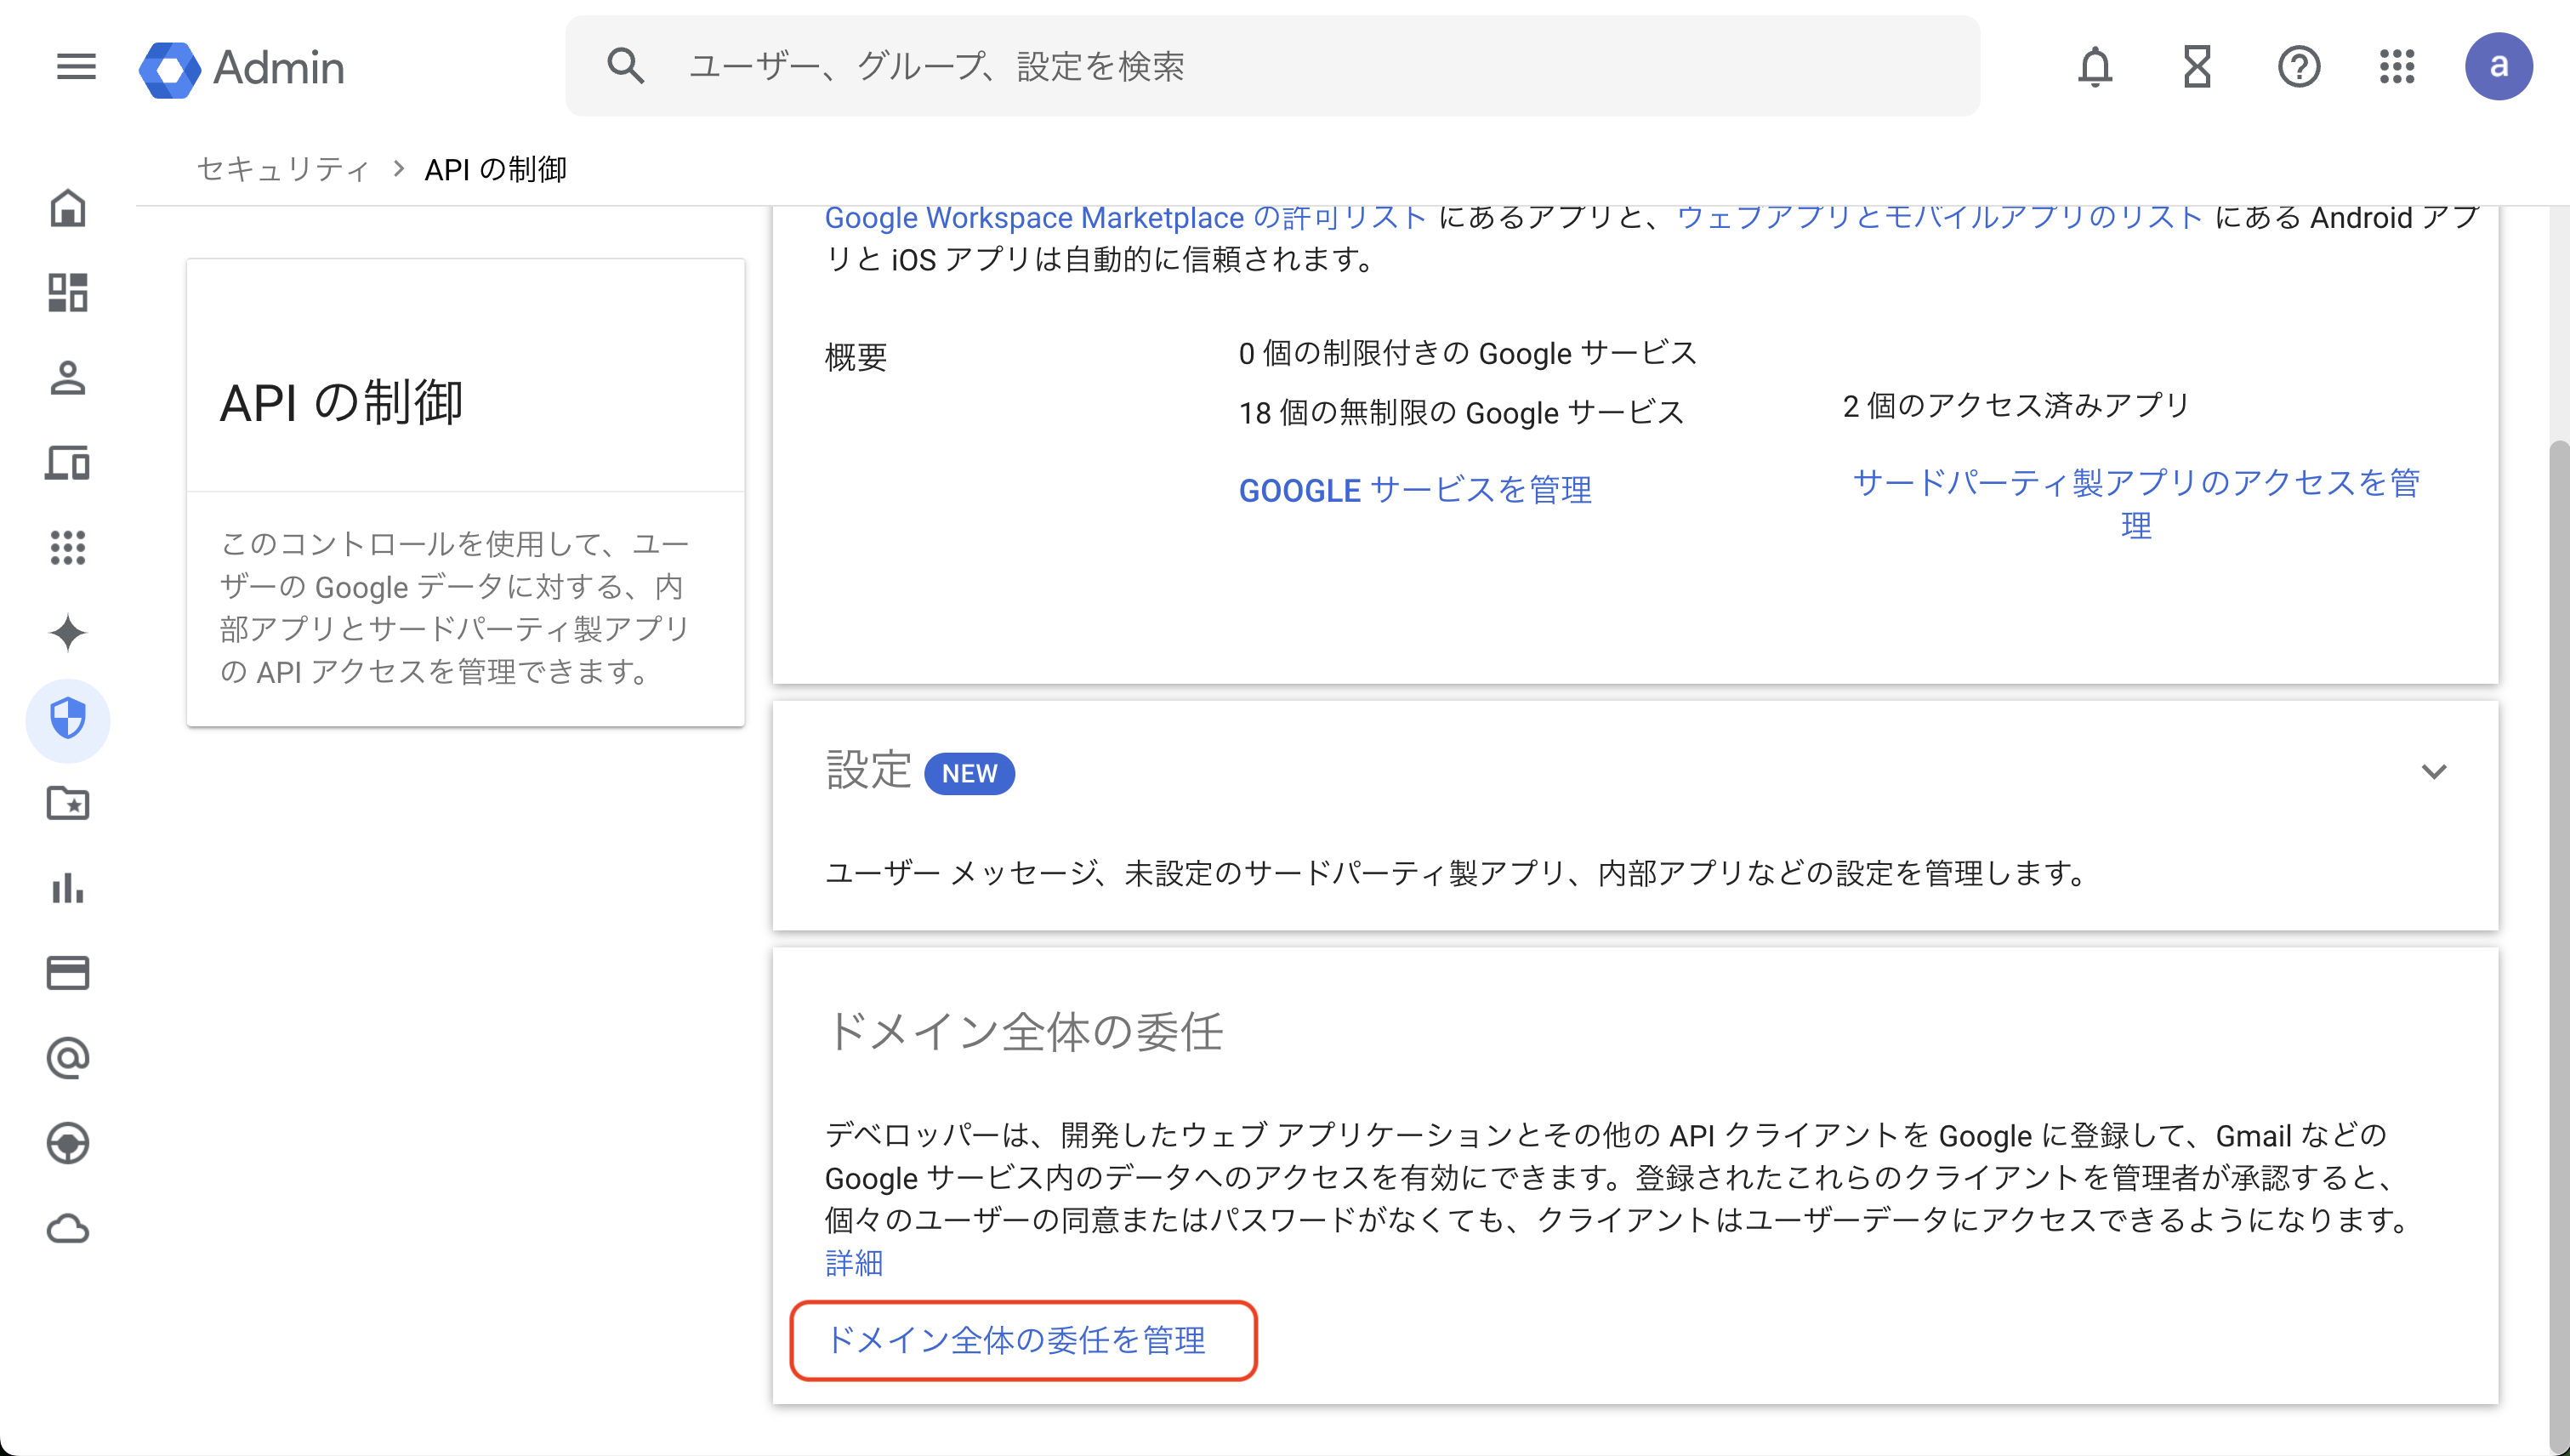Go to Home in the sidebar
Screen dimensions: 2570x1456
coord(68,208)
